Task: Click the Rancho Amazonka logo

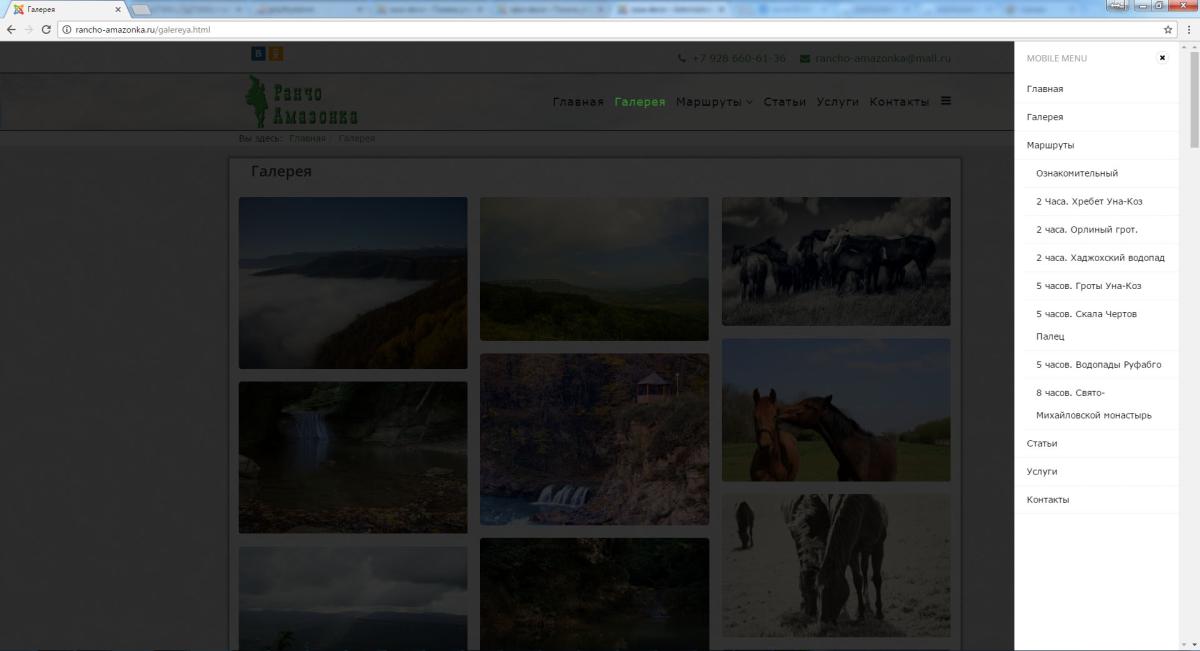Action: tap(302, 102)
